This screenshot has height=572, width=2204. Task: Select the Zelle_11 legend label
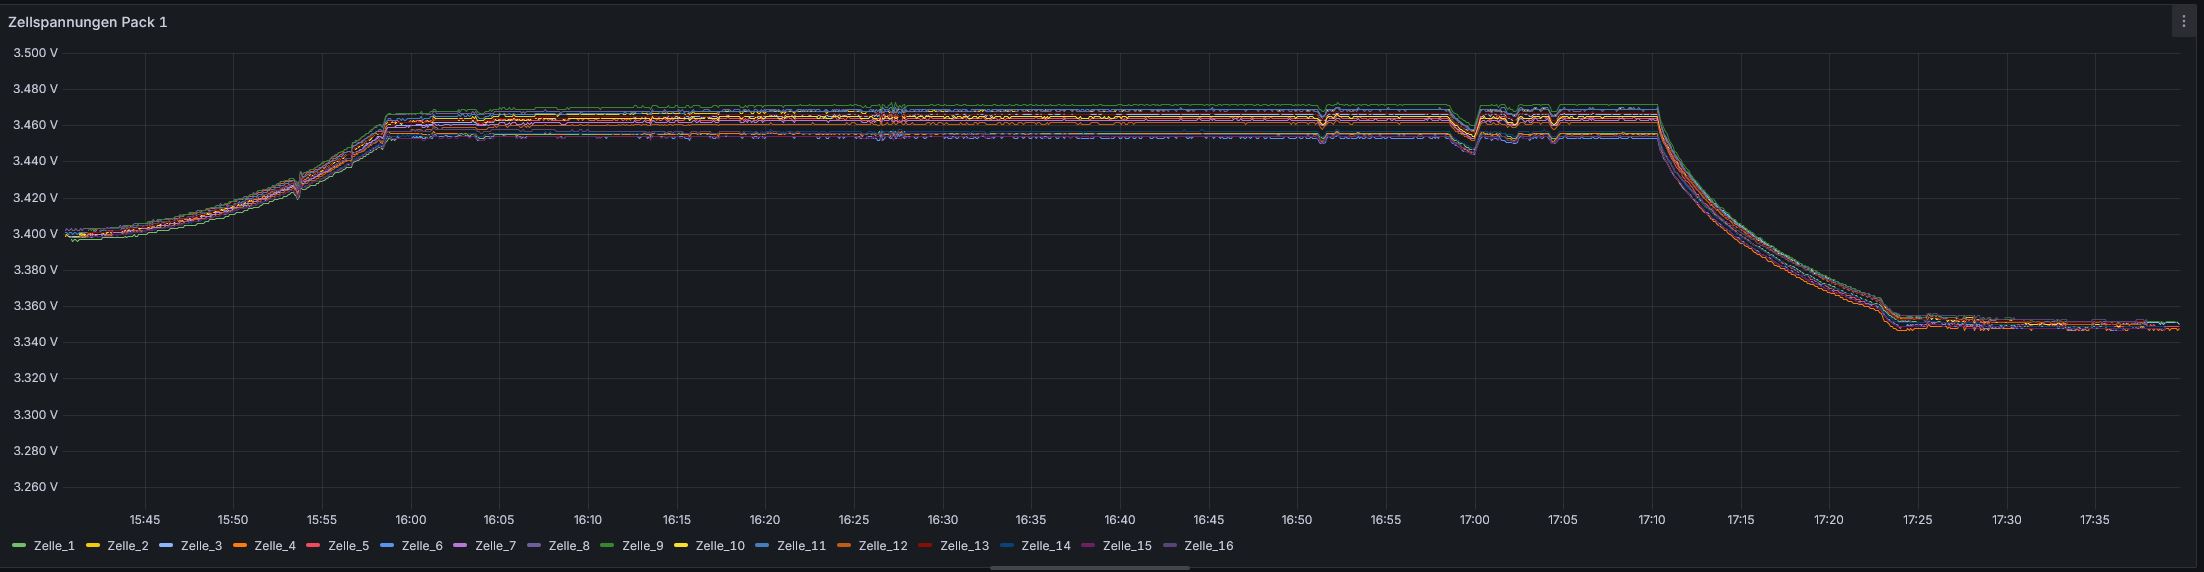pyautogui.click(x=801, y=546)
